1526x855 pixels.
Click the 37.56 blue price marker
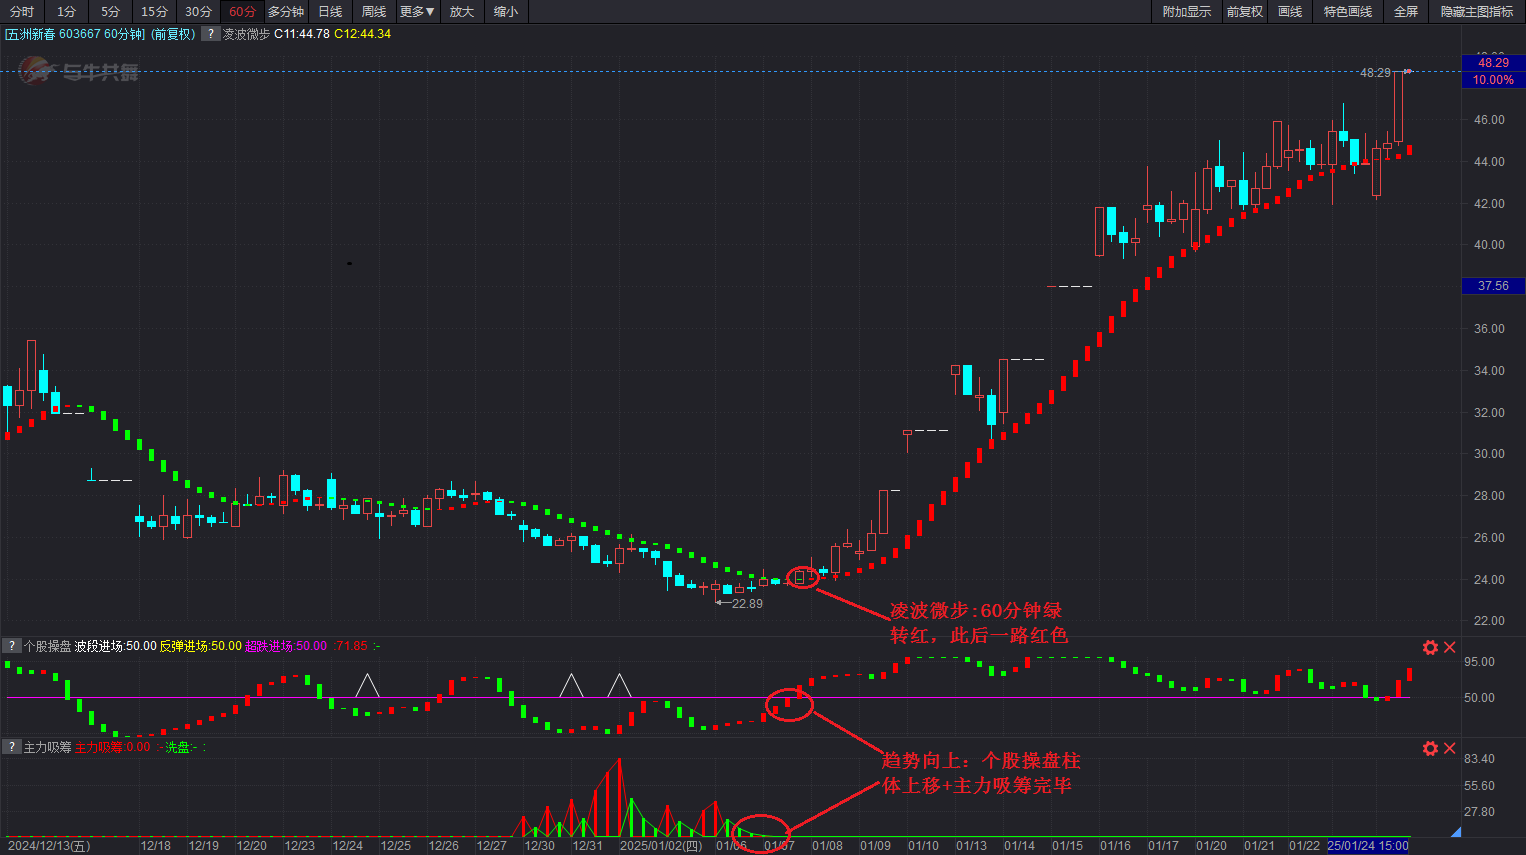pos(1493,286)
